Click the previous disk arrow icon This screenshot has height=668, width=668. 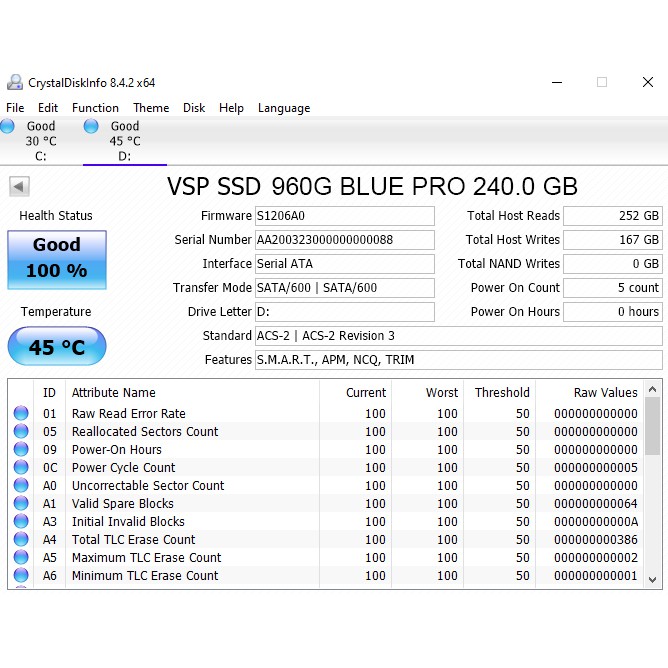coord(19,186)
